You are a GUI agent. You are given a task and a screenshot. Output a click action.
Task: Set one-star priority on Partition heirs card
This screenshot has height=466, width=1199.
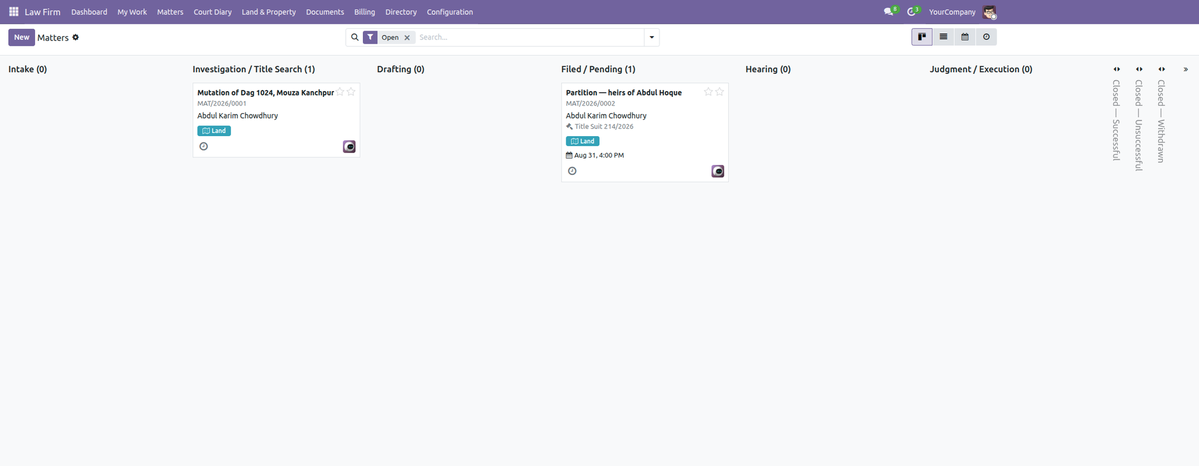[x=709, y=92]
